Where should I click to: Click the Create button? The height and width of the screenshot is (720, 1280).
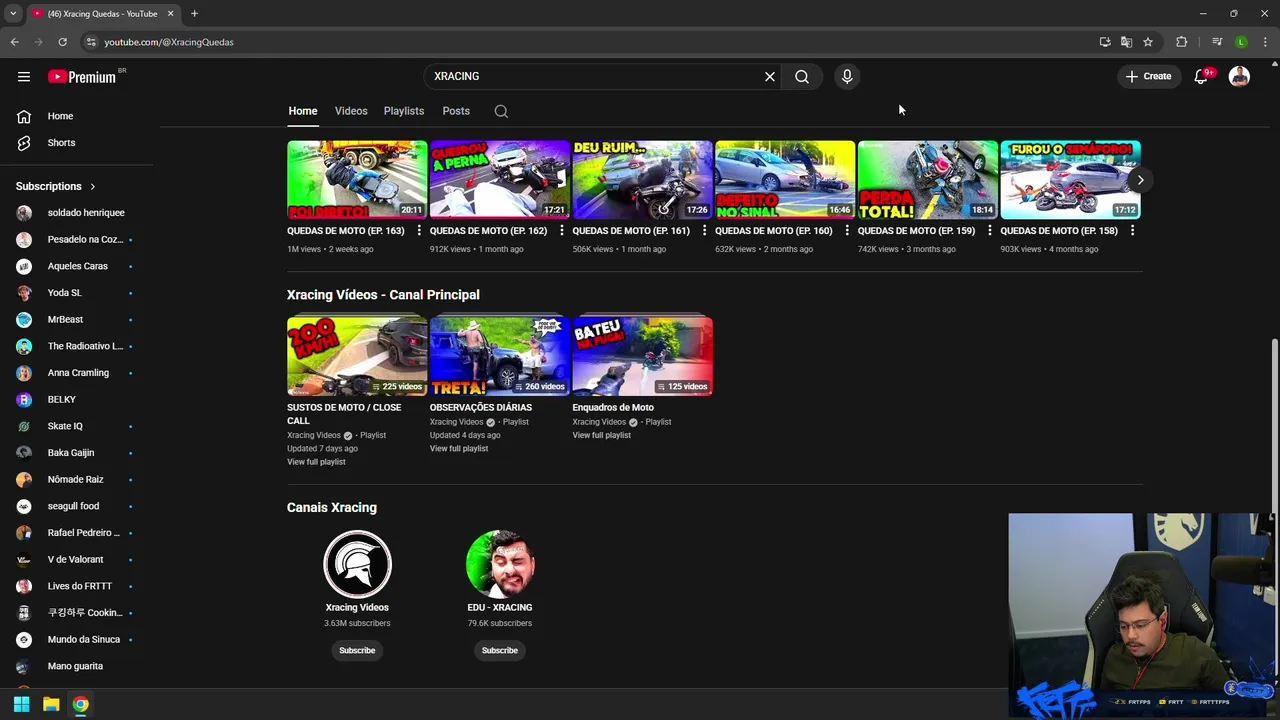coord(1148,76)
